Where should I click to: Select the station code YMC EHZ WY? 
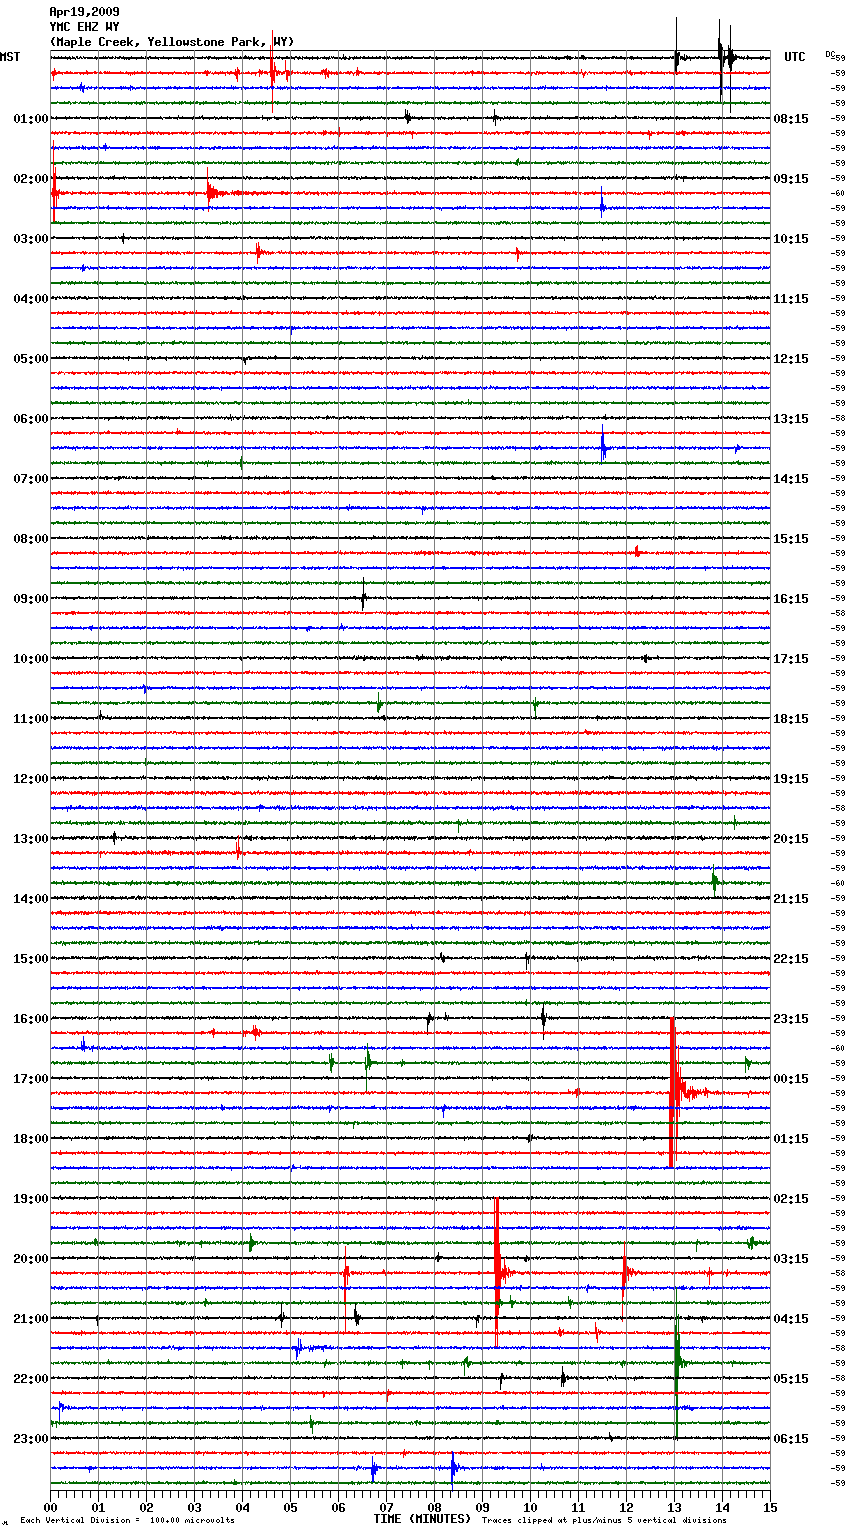tap(84, 27)
